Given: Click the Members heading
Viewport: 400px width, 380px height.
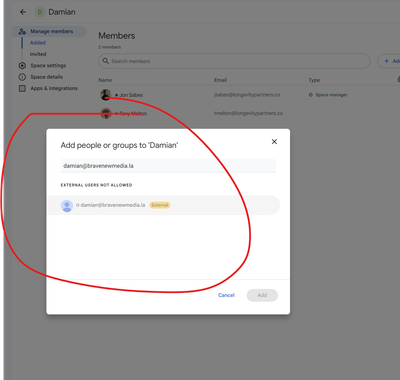Looking at the screenshot, I should point(117,36).
